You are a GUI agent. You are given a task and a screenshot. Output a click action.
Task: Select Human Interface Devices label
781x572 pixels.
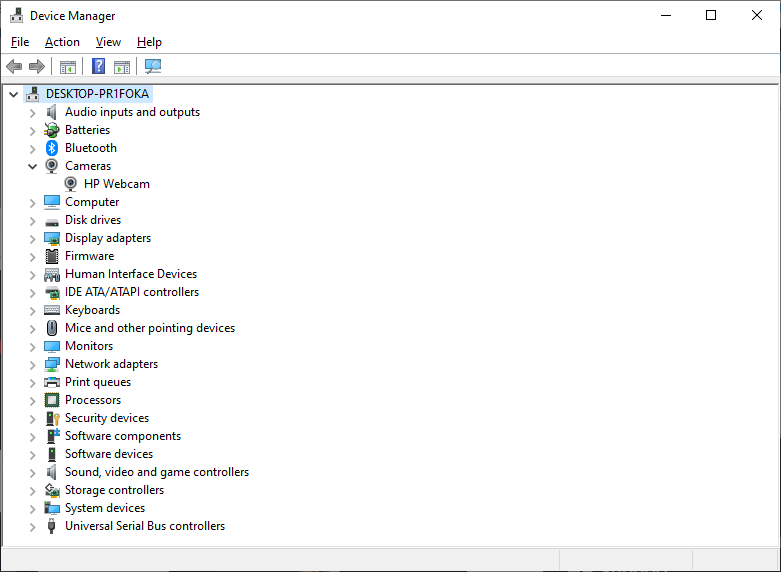click(131, 274)
